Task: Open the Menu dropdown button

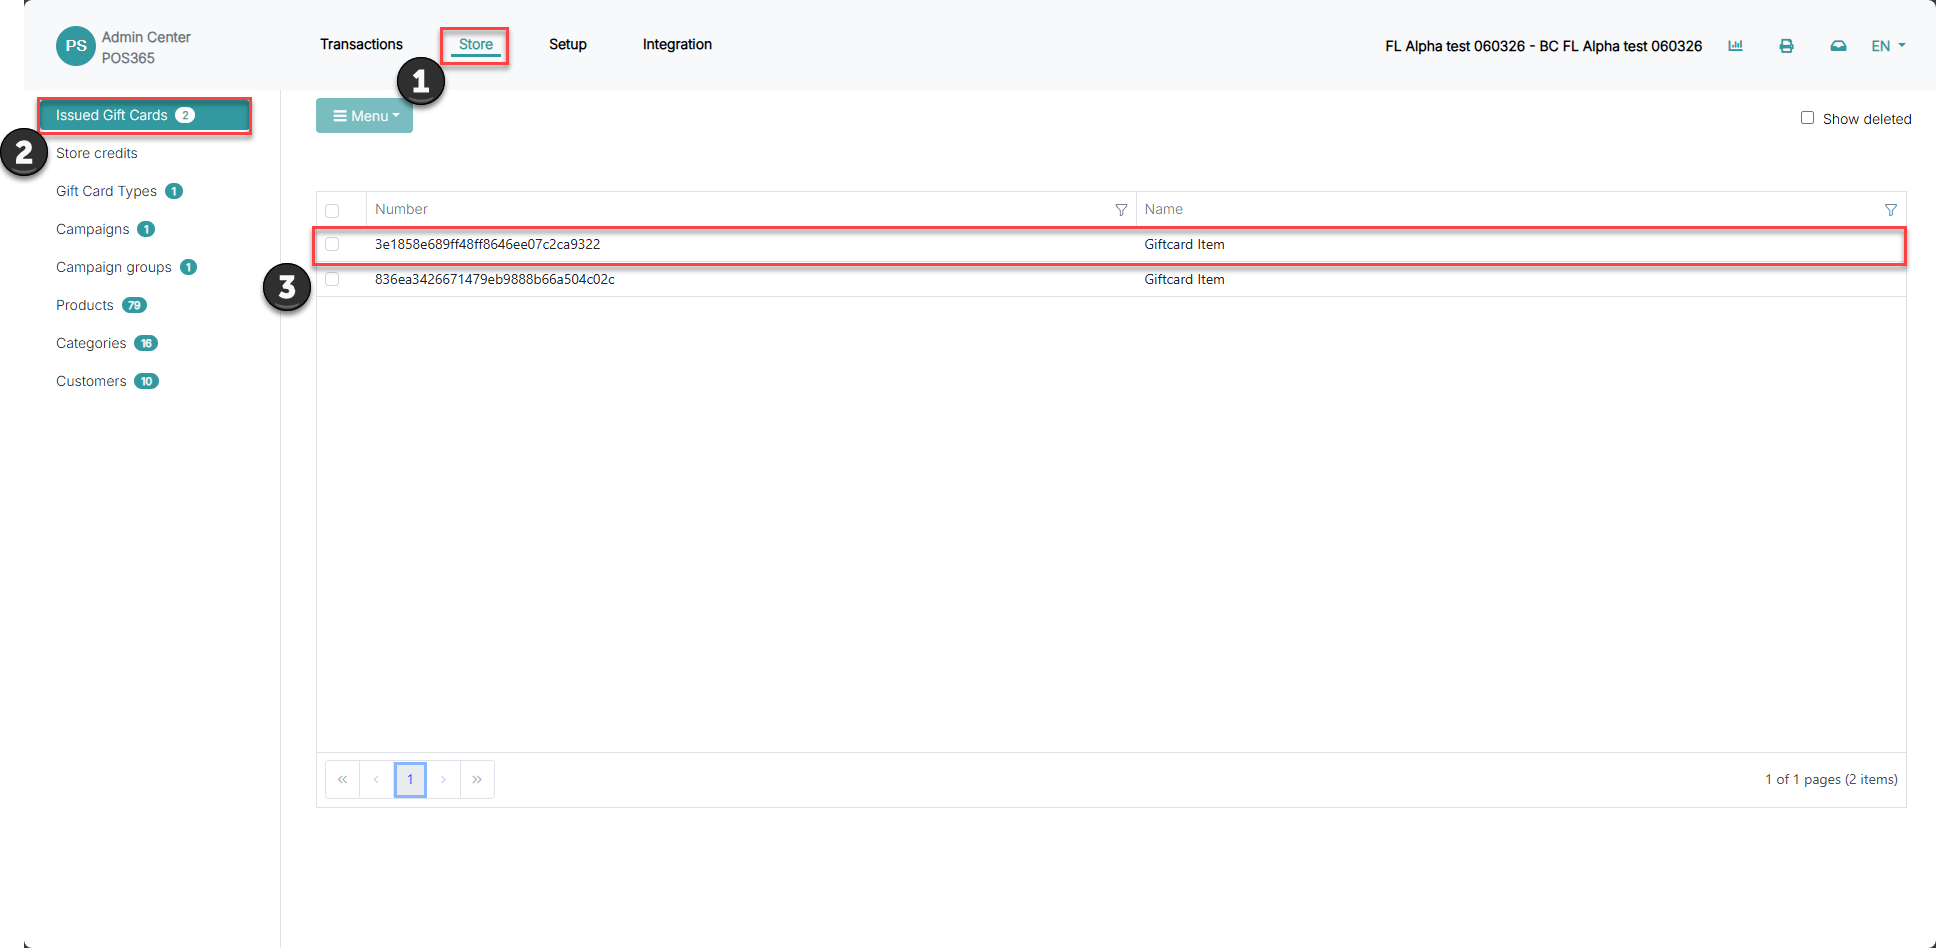Action: pyautogui.click(x=364, y=116)
